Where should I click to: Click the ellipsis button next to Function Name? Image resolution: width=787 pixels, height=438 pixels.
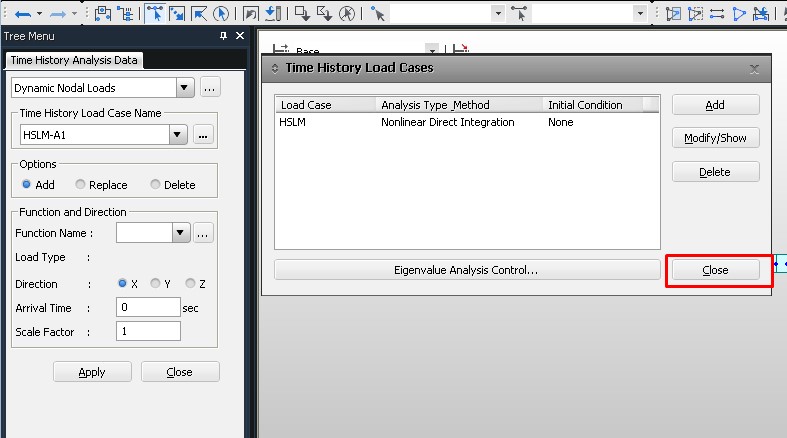coord(203,233)
